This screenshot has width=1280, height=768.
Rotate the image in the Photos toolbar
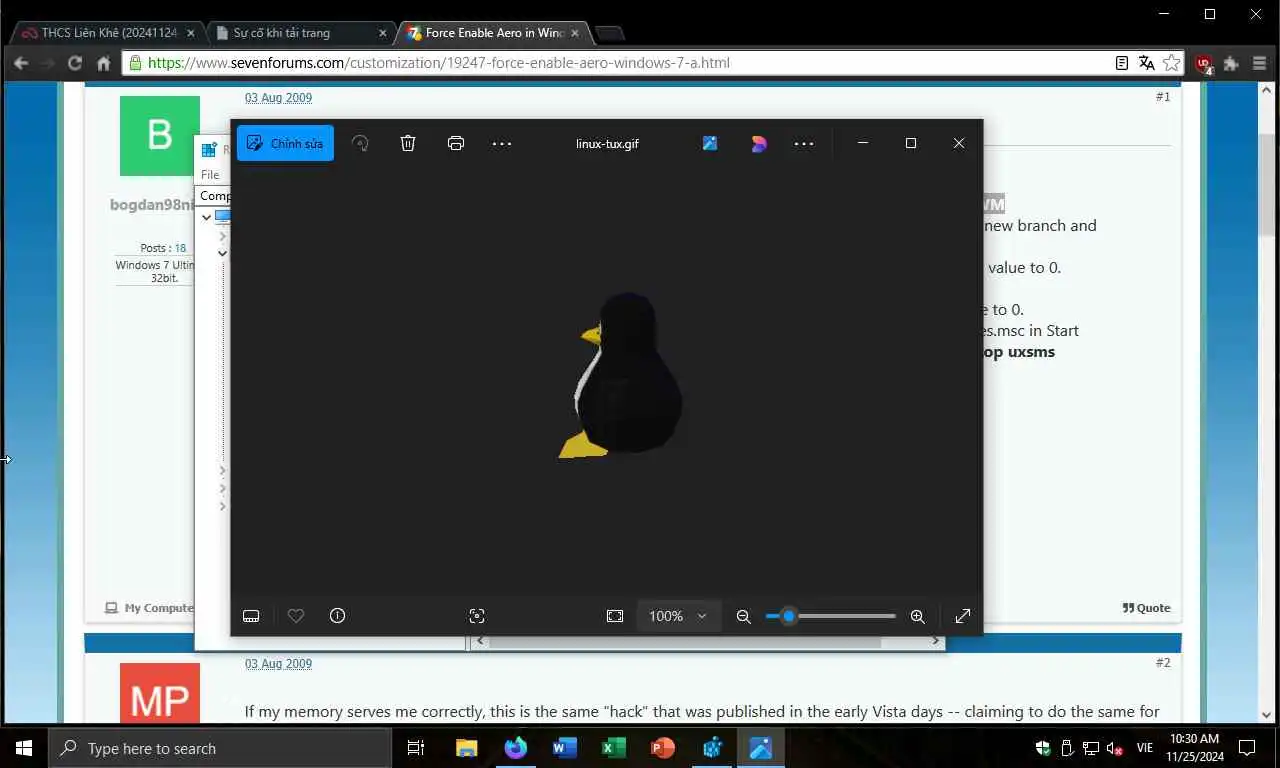tap(360, 143)
